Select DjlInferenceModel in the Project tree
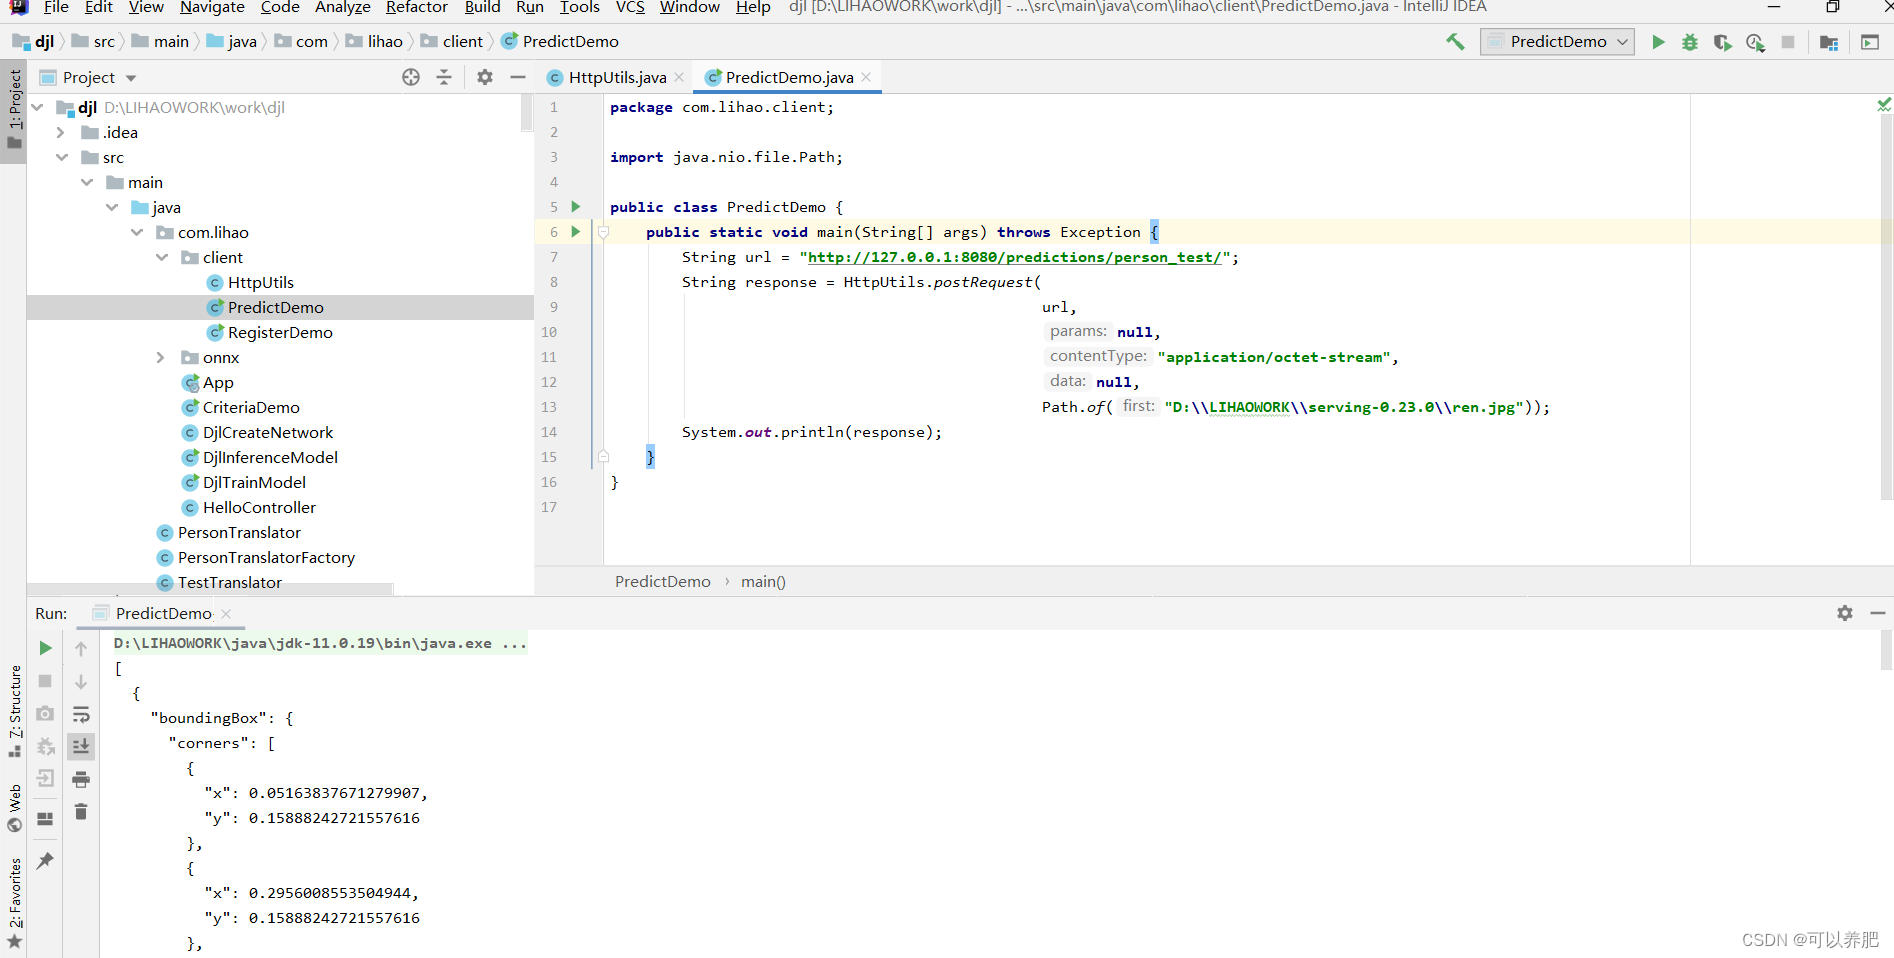The width and height of the screenshot is (1894, 958). point(270,457)
